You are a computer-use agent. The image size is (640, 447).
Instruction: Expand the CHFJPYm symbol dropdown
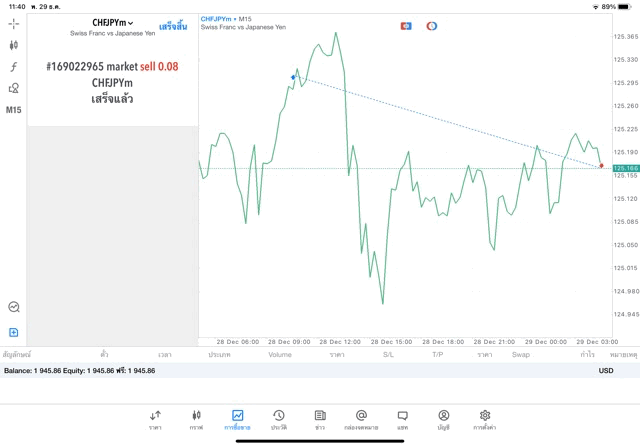[113, 23]
